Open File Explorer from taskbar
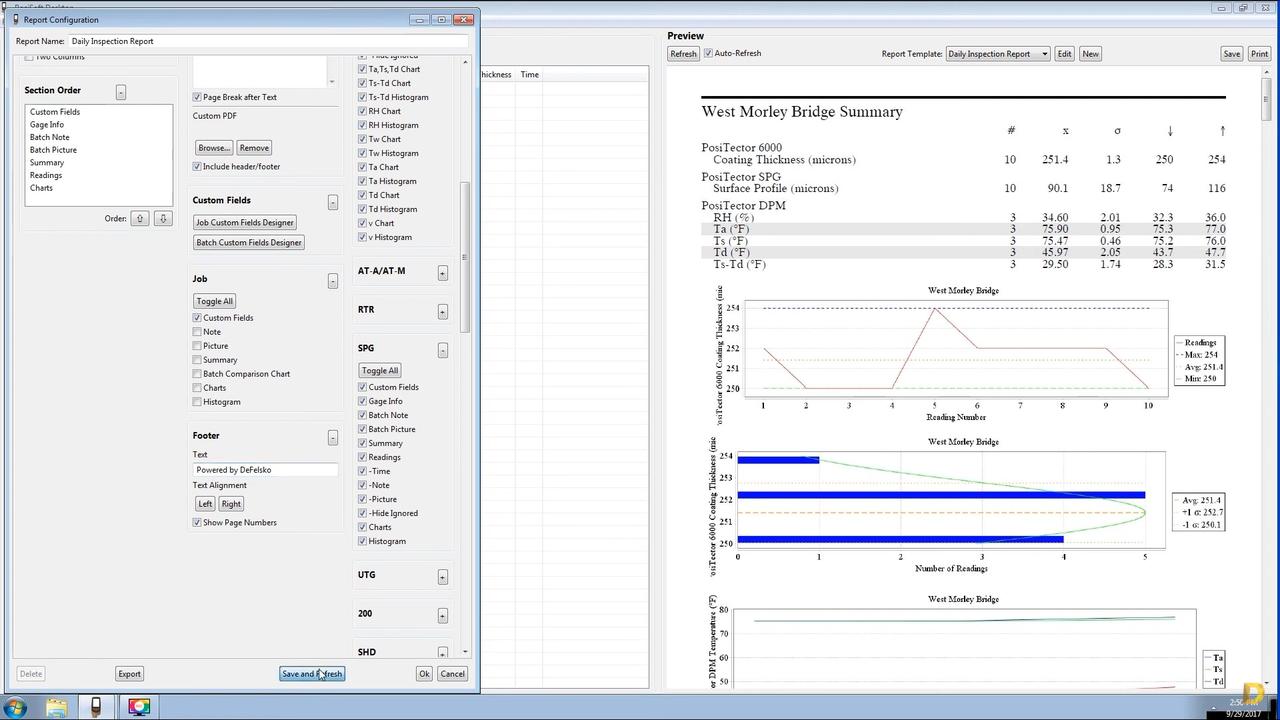1280x720 pixels. tap(56, 708)
